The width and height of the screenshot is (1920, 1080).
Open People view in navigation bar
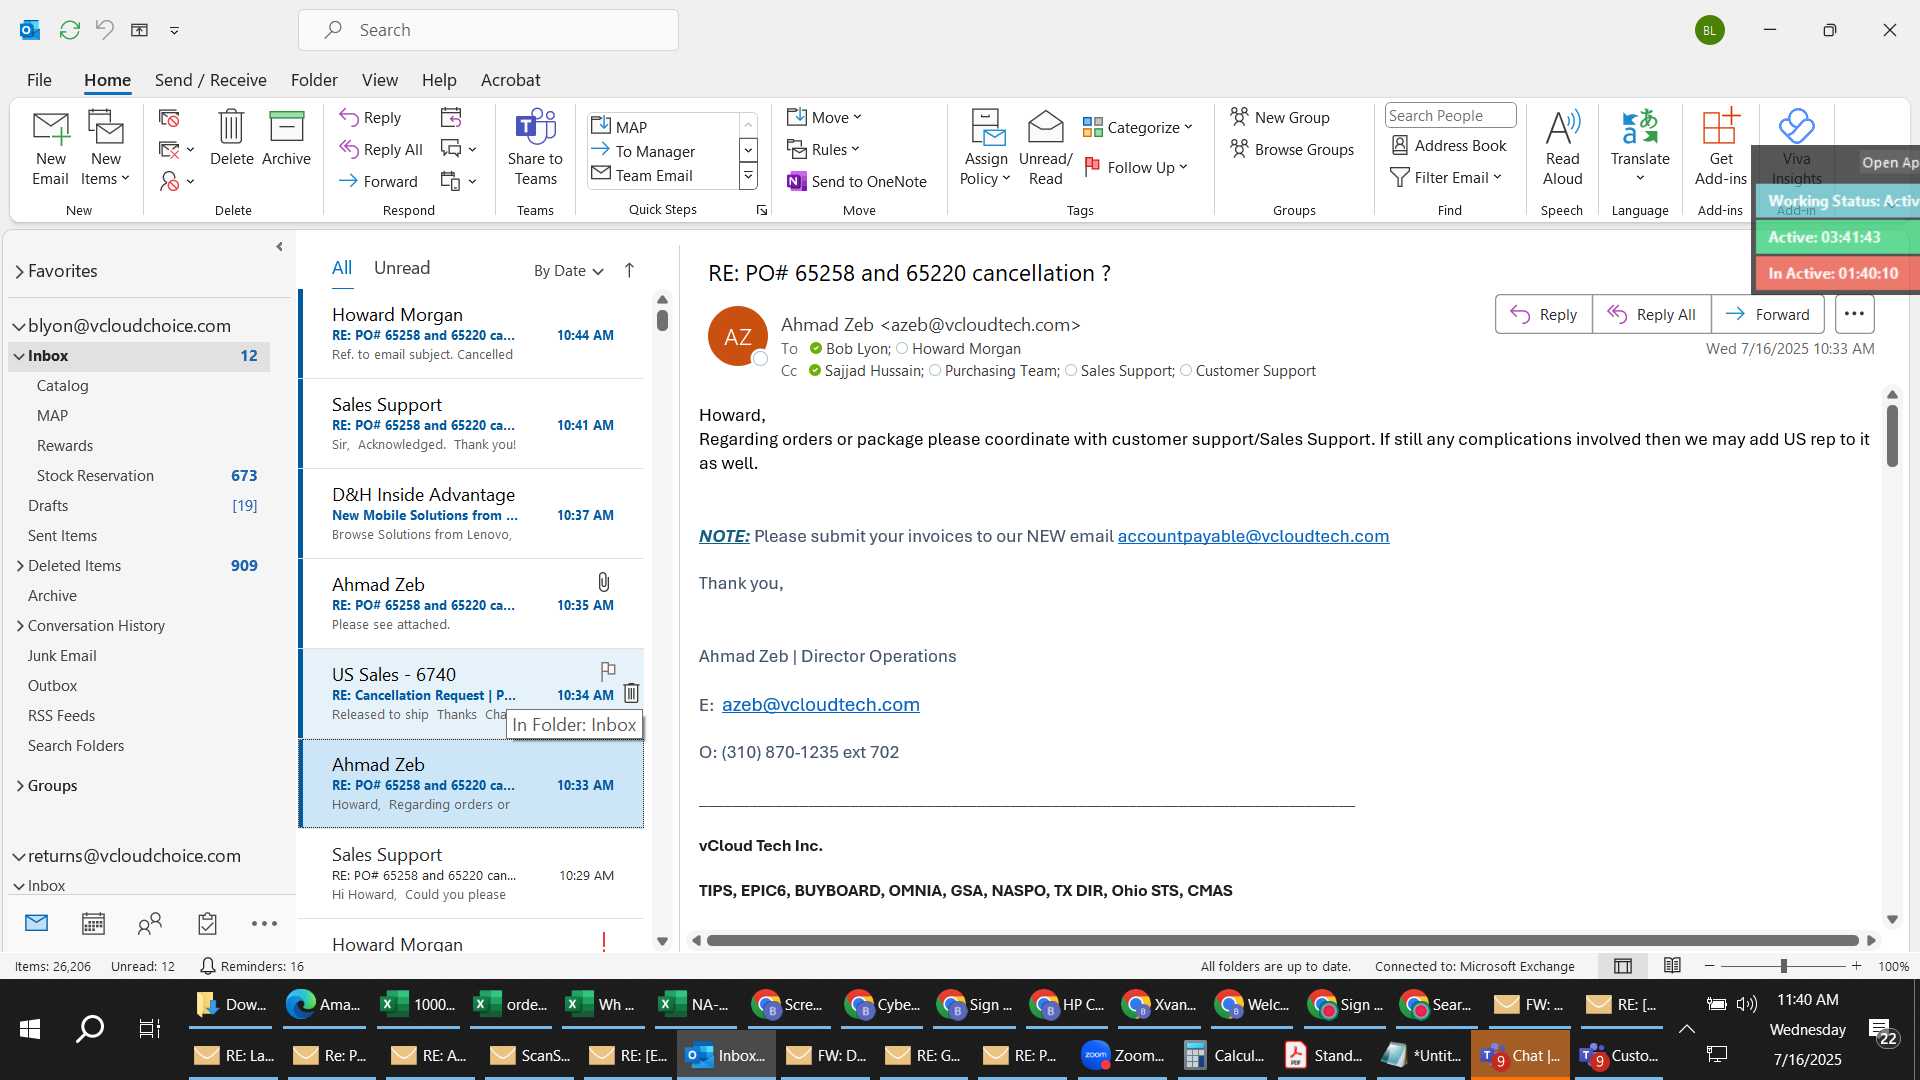click(x=150, y=924)
